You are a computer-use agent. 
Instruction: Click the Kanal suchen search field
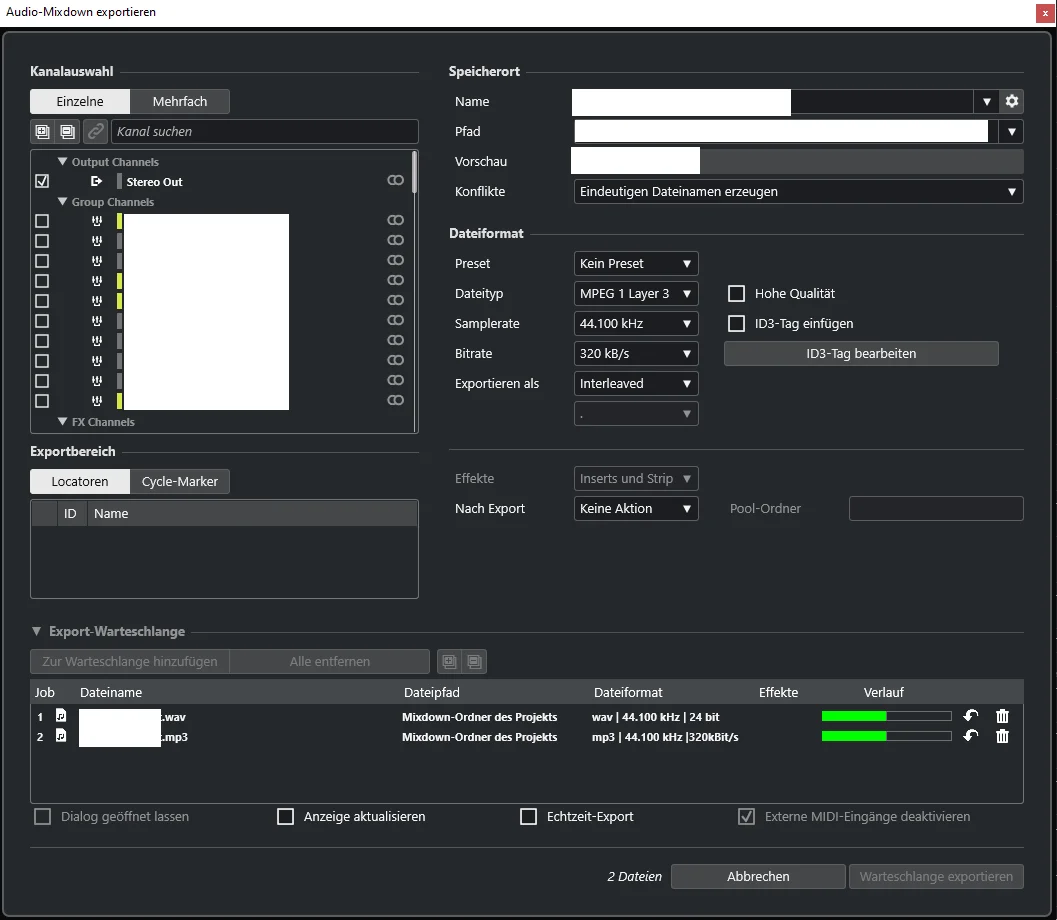point(264,131)
